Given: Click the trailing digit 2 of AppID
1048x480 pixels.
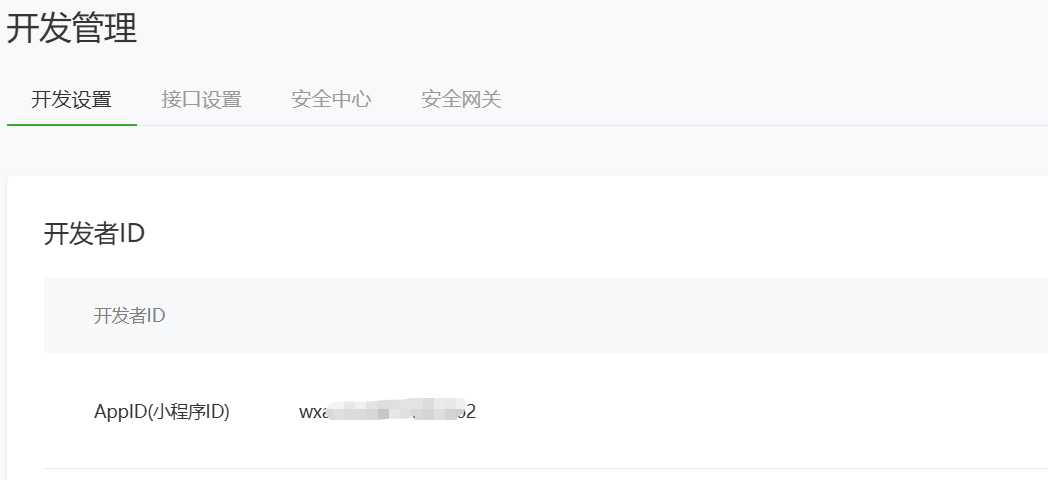Looking at the screenshot, I should click(x=471, y=412).
